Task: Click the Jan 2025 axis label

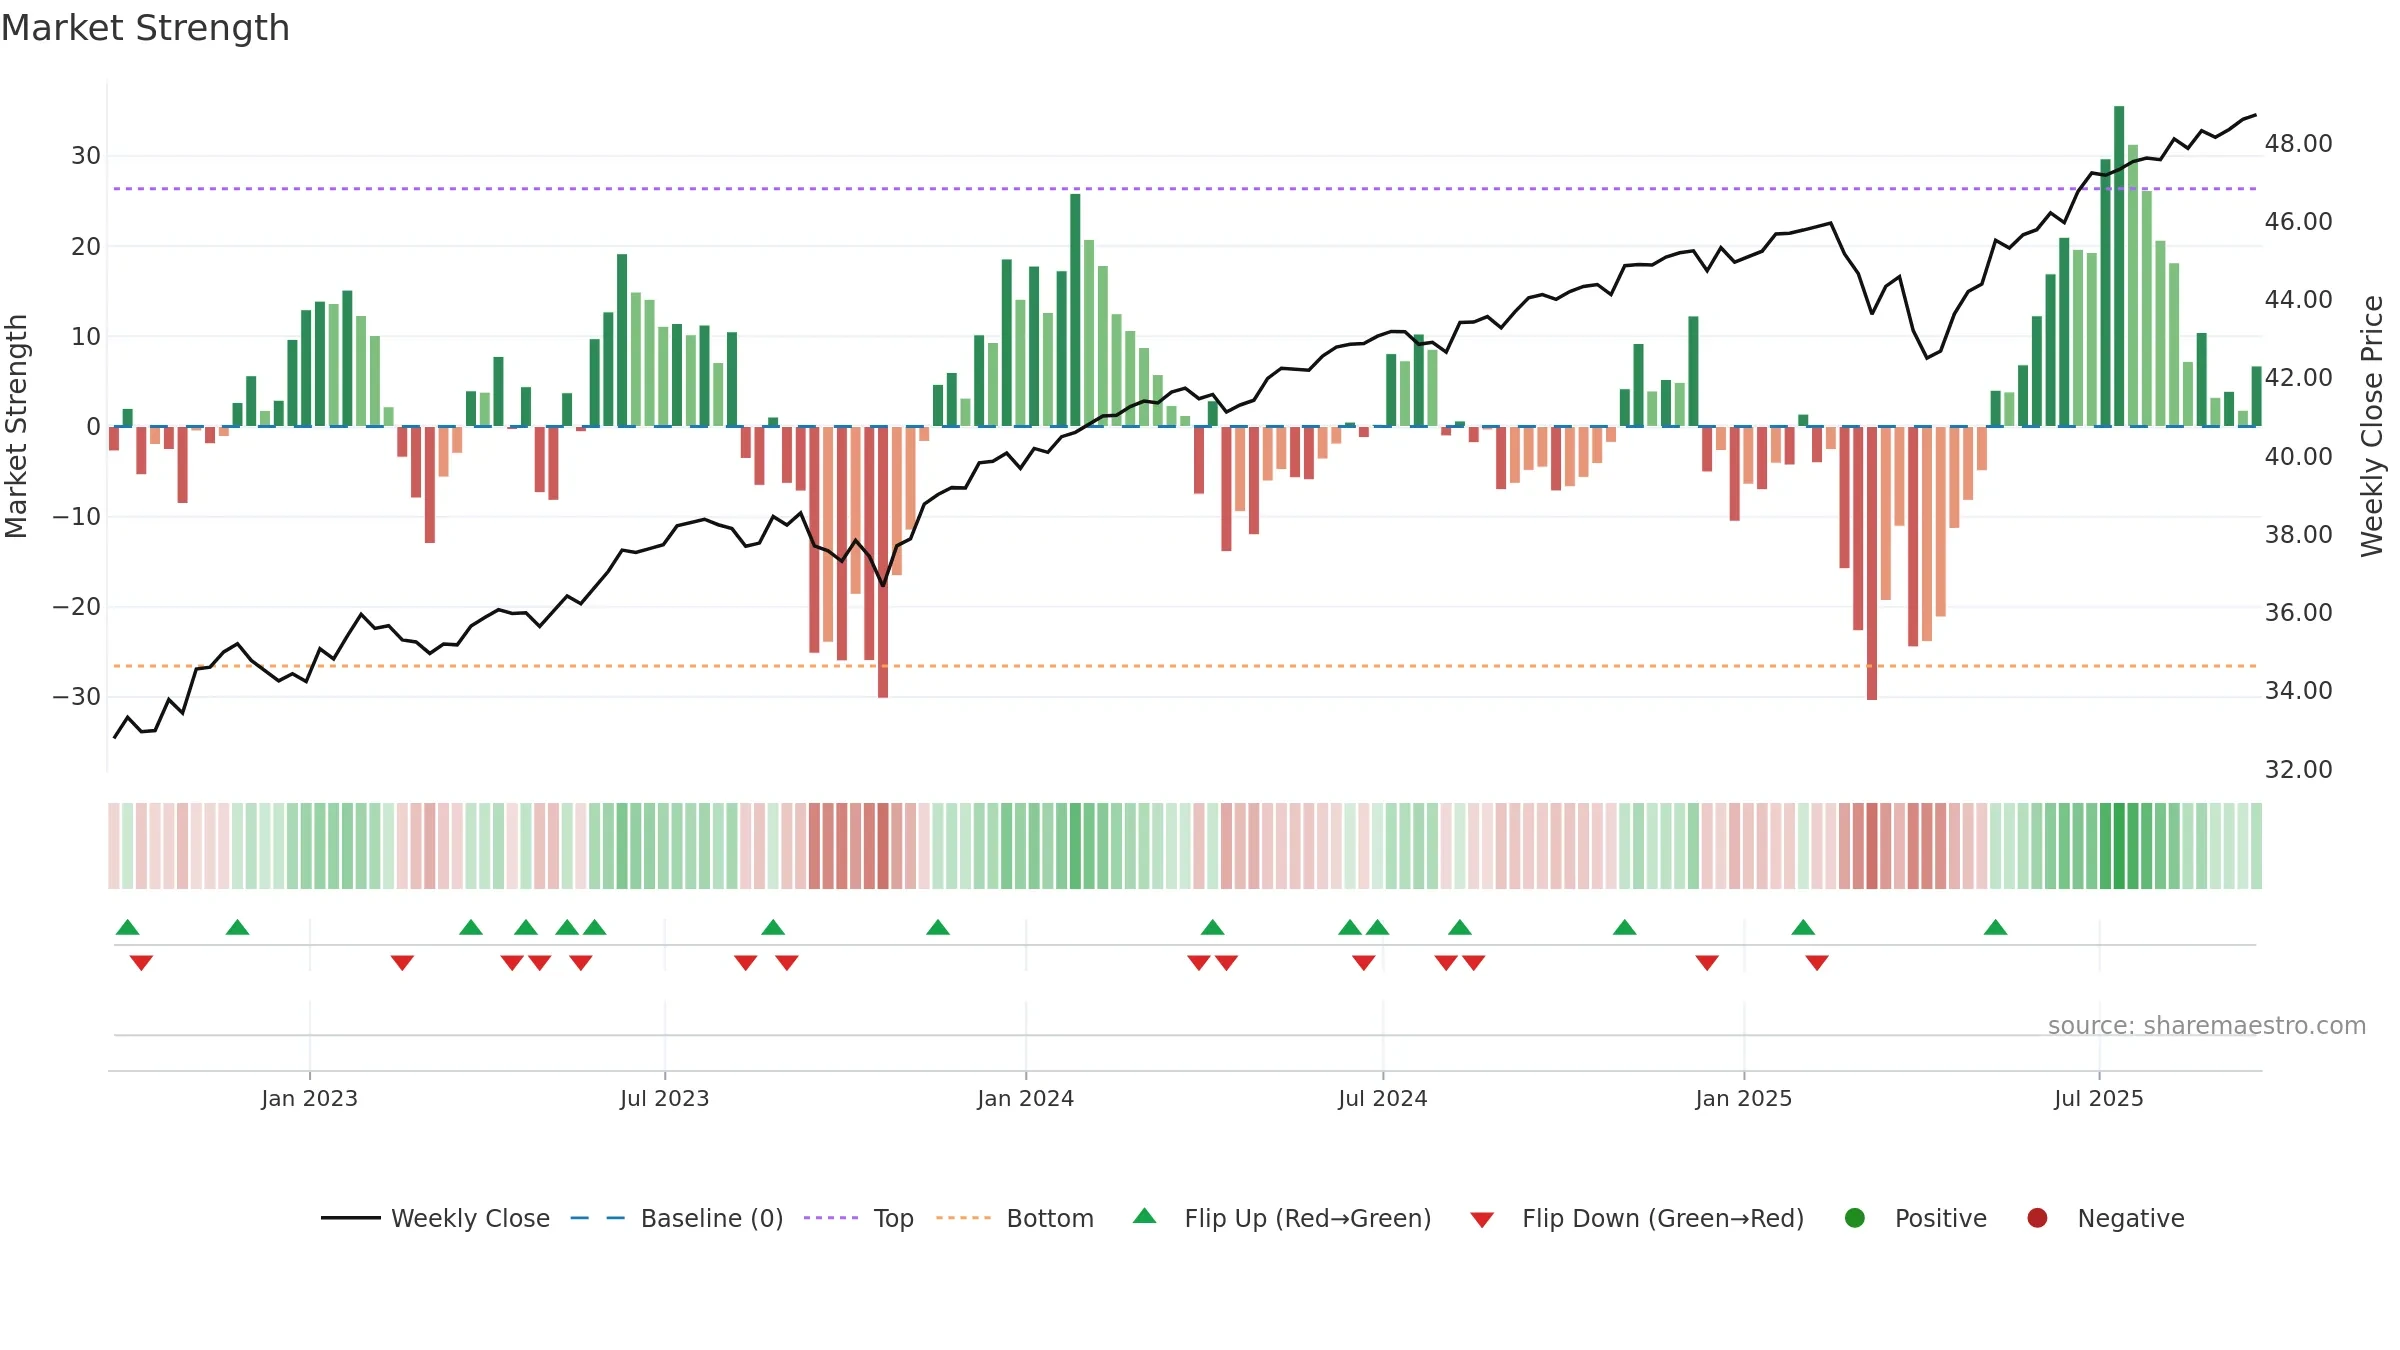Action: point(1743,1098)
